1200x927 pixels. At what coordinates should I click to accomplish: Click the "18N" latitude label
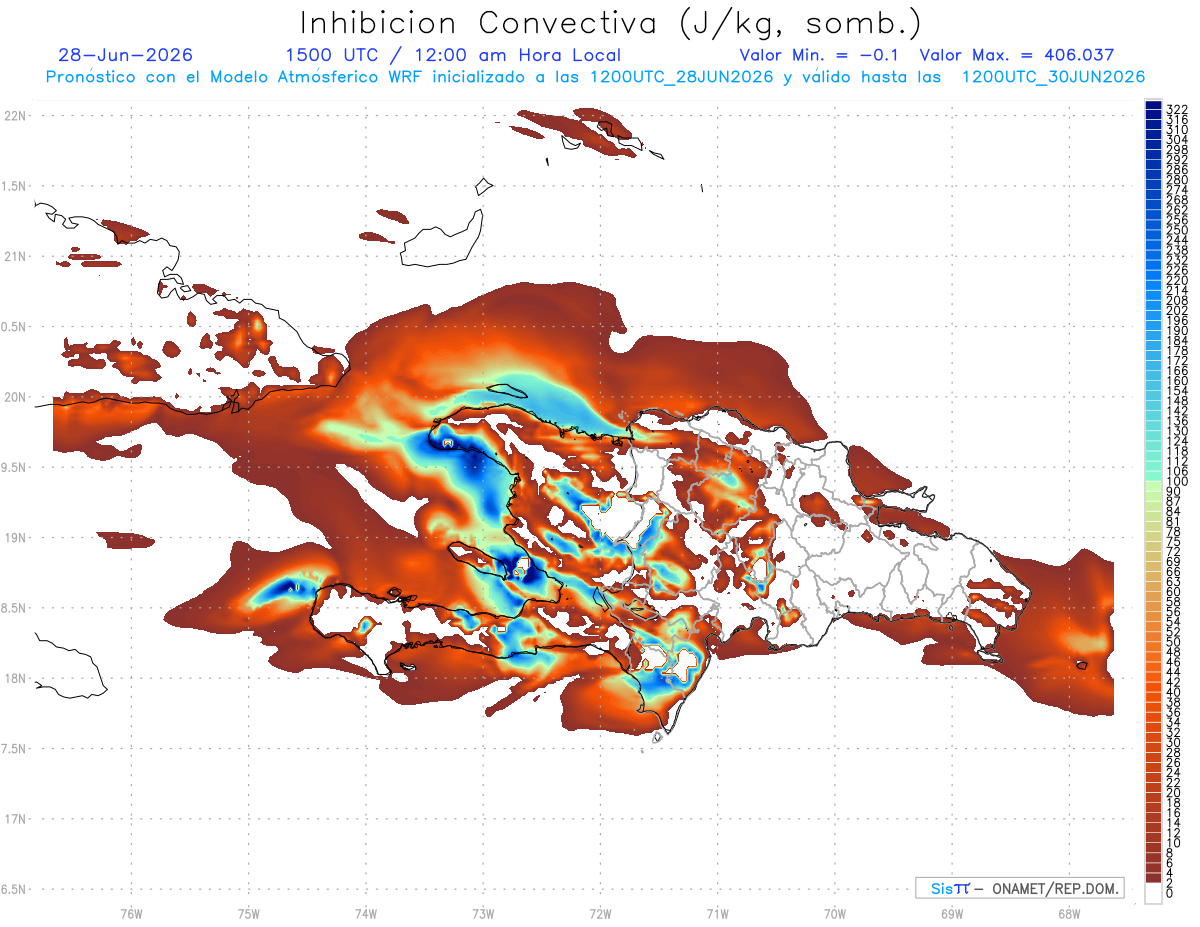pos(17,678)
